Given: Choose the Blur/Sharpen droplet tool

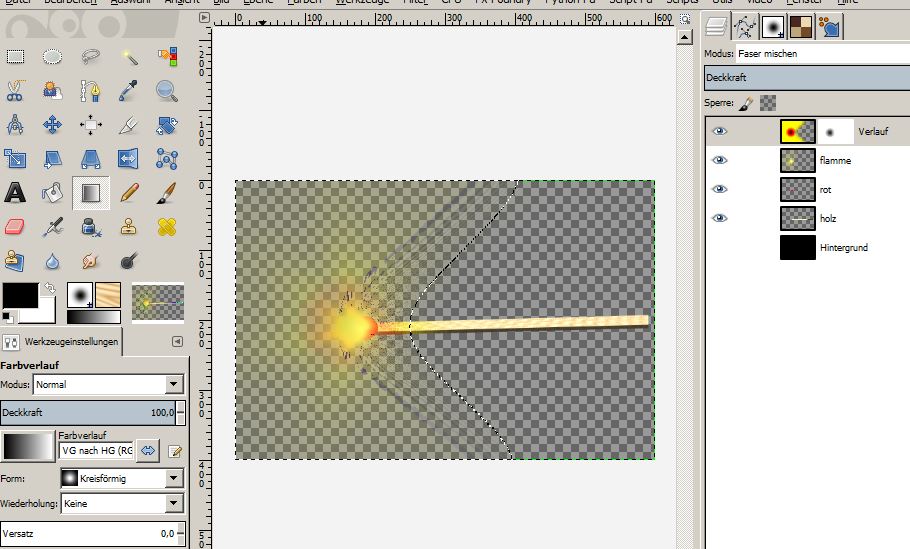Looking at the screenshot, I should [52, 261].
